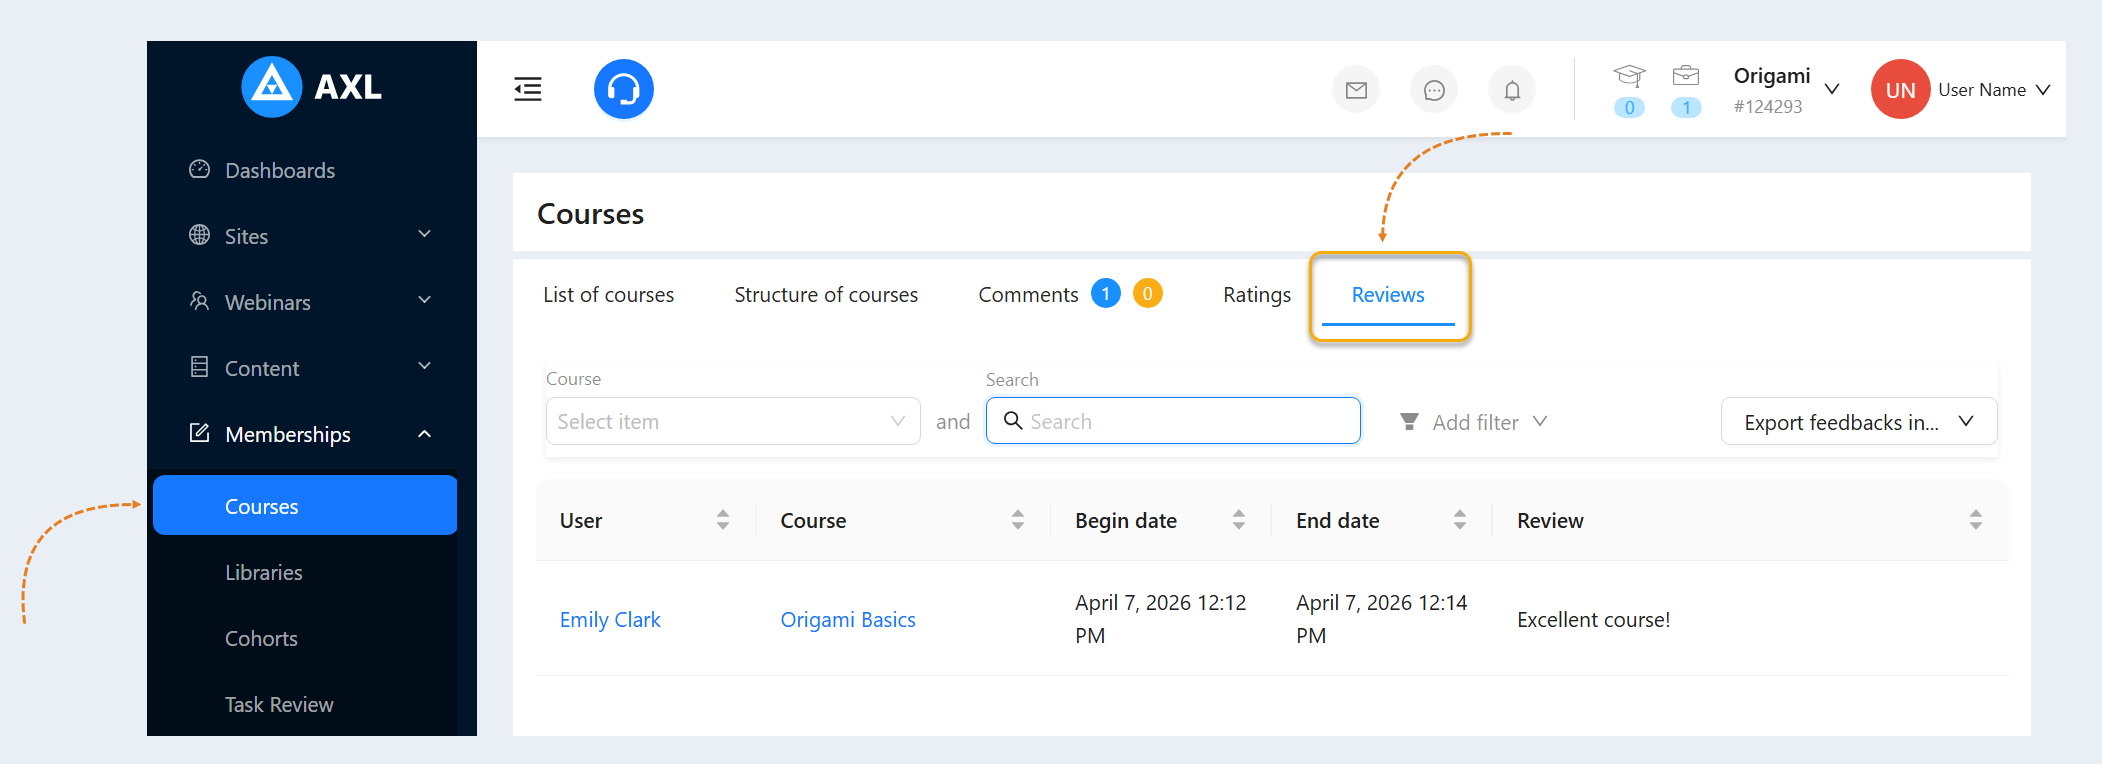Screen dimensions: 2102x764
Task: Click the Sites globe icon
Action: (x=200, y=235)
